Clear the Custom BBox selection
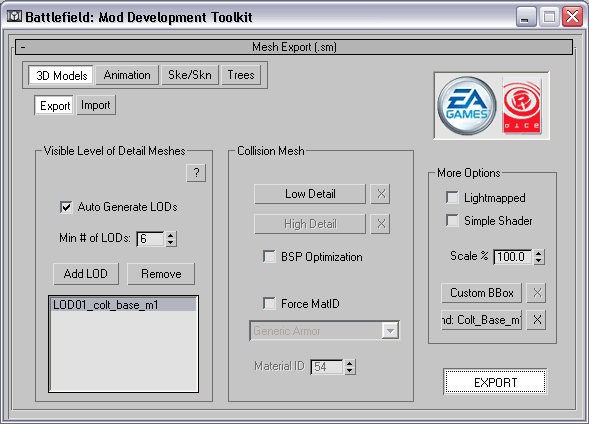This screenshot has height=424, width=589. 536,293
